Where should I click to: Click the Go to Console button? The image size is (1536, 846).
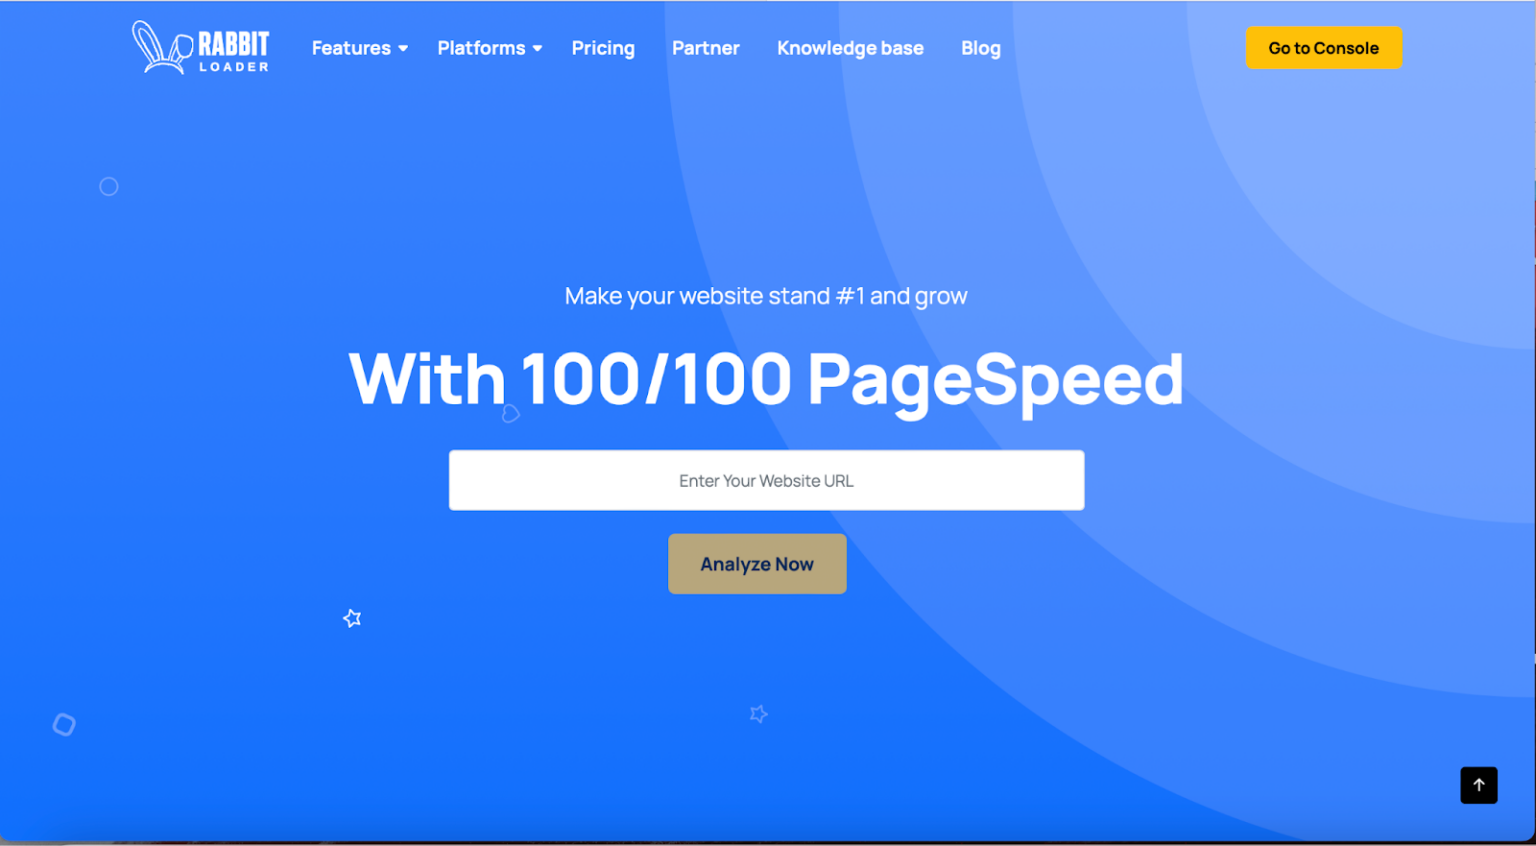click(x=1324, y=47)
